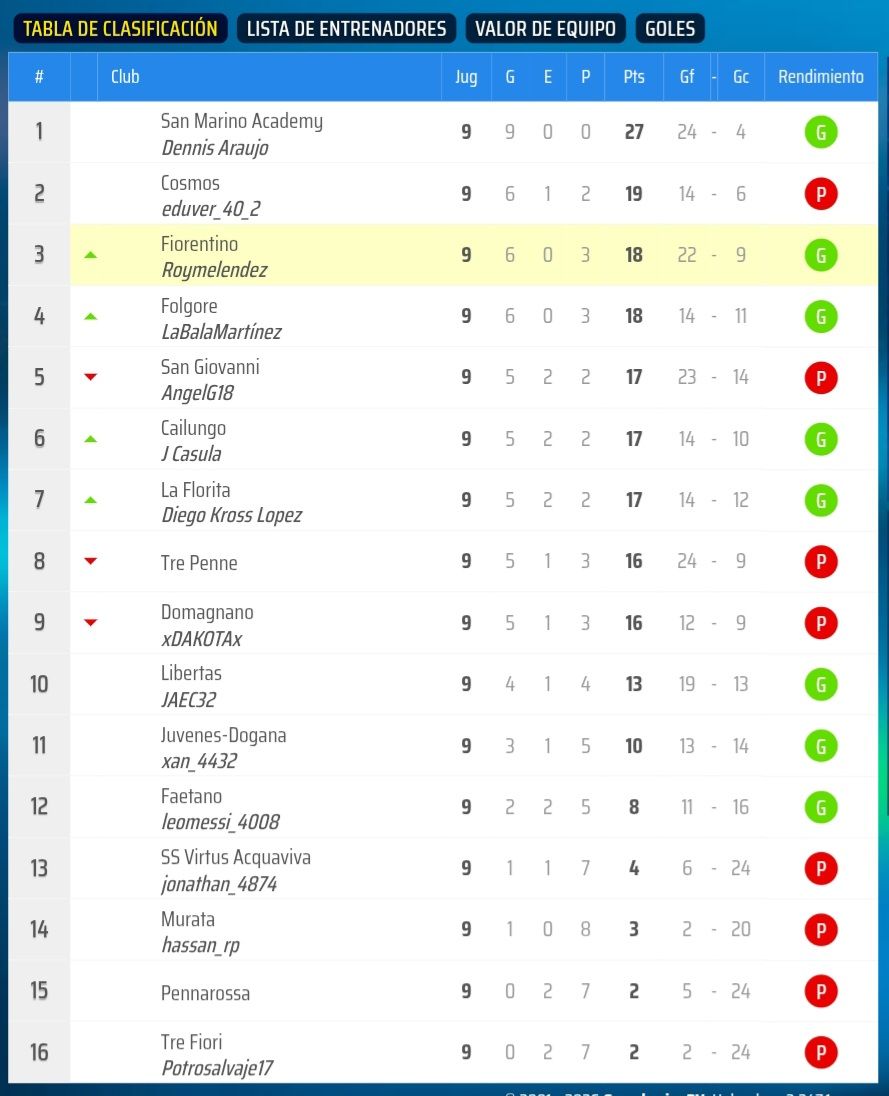Switch to the Valor de Equipo tab
The image size is (889, 1096).
click(x=545, y=29)
